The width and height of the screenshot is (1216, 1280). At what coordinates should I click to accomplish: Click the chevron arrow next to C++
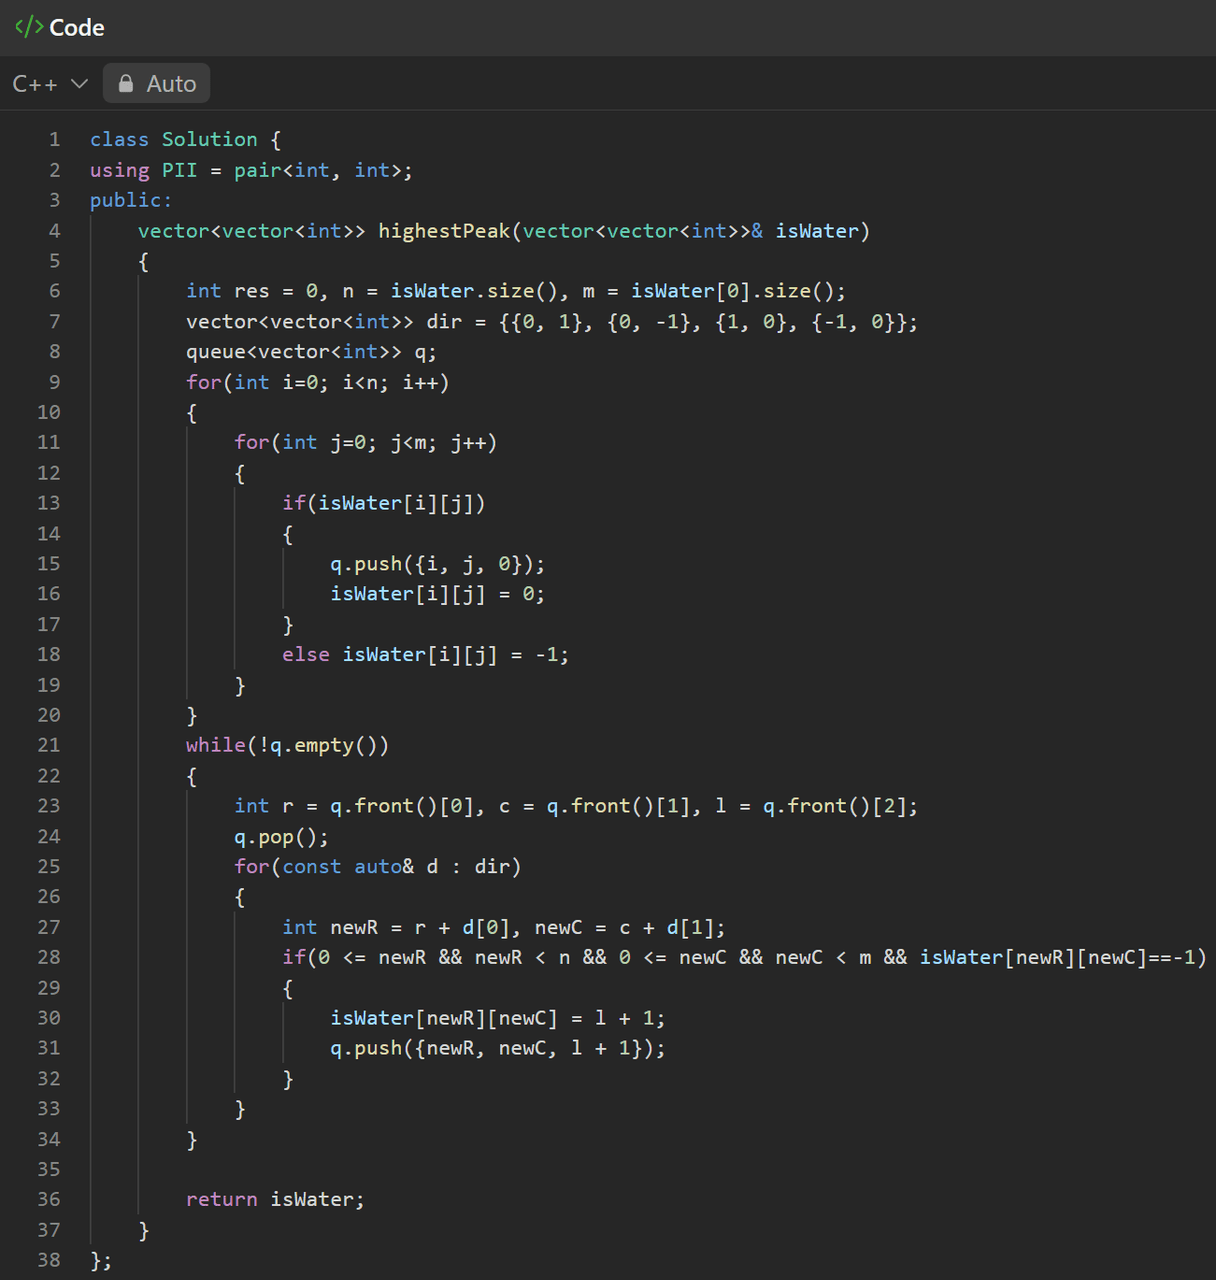80,84
